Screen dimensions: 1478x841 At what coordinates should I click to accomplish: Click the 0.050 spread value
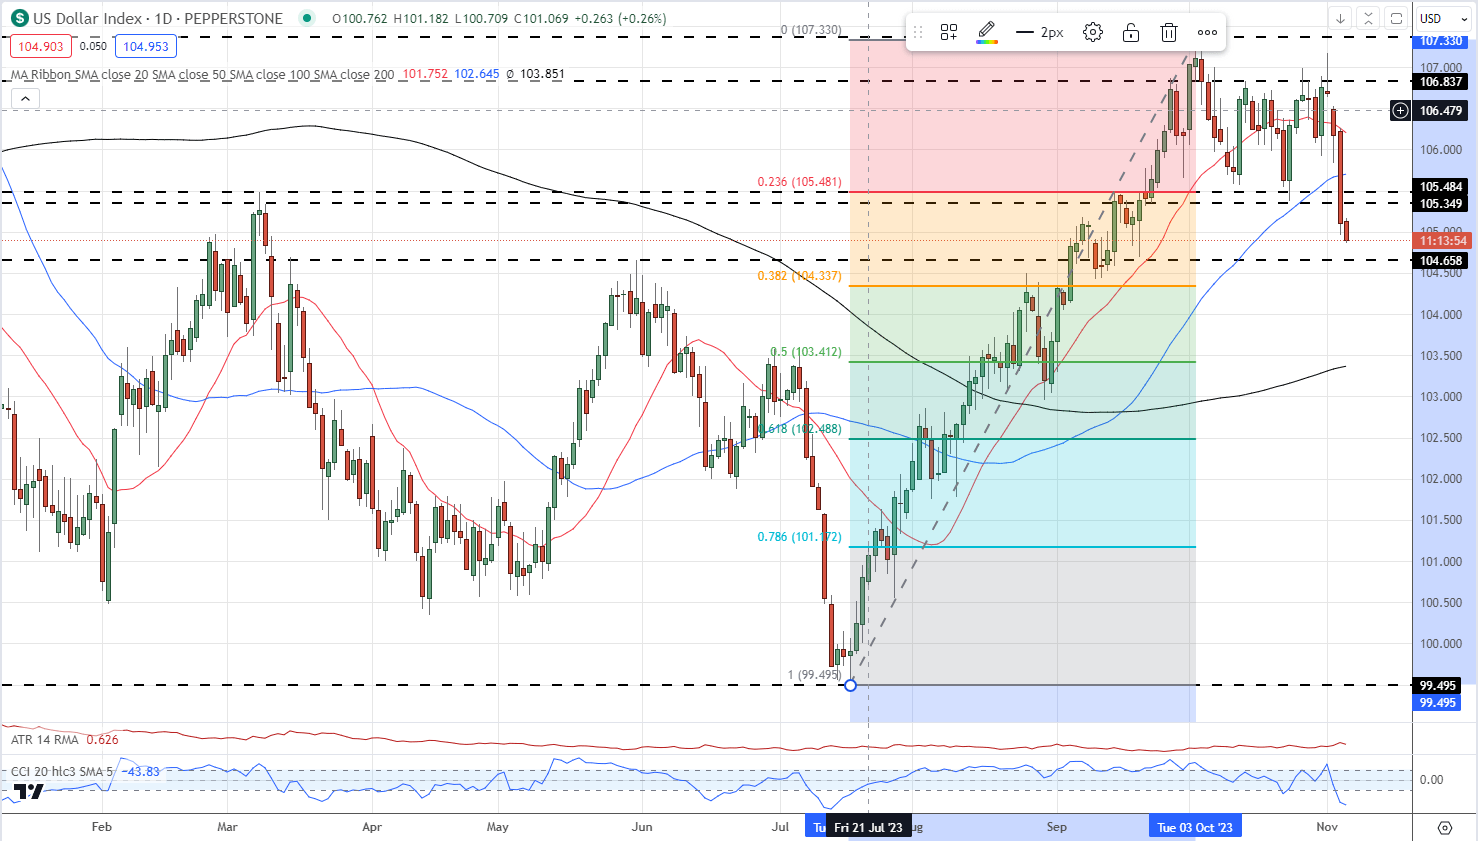93,46
